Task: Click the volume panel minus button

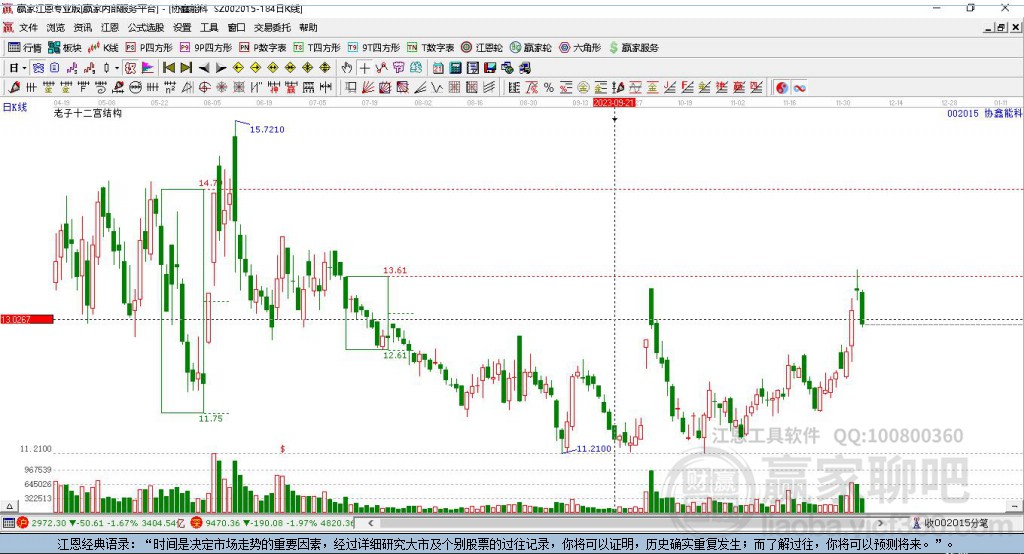Action: click(x=1014, y=506)
